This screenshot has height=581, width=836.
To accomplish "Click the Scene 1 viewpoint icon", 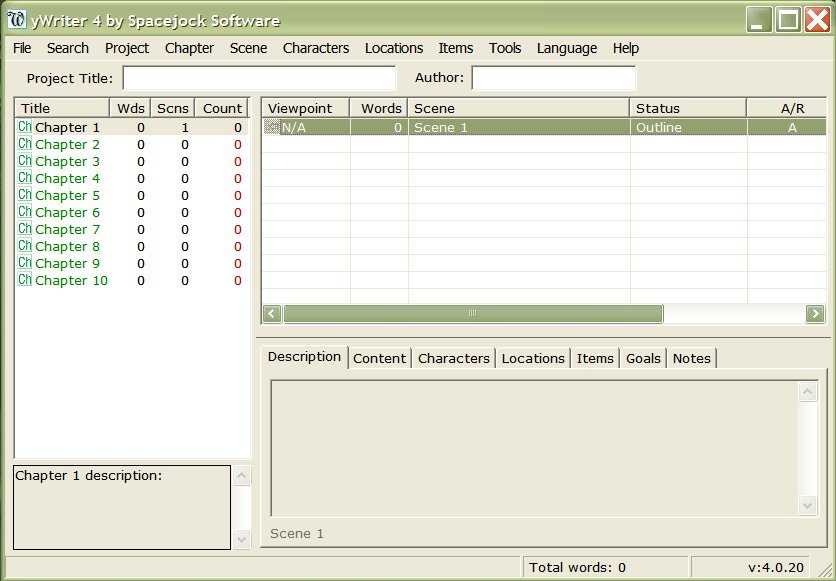I will coord(272,128).
